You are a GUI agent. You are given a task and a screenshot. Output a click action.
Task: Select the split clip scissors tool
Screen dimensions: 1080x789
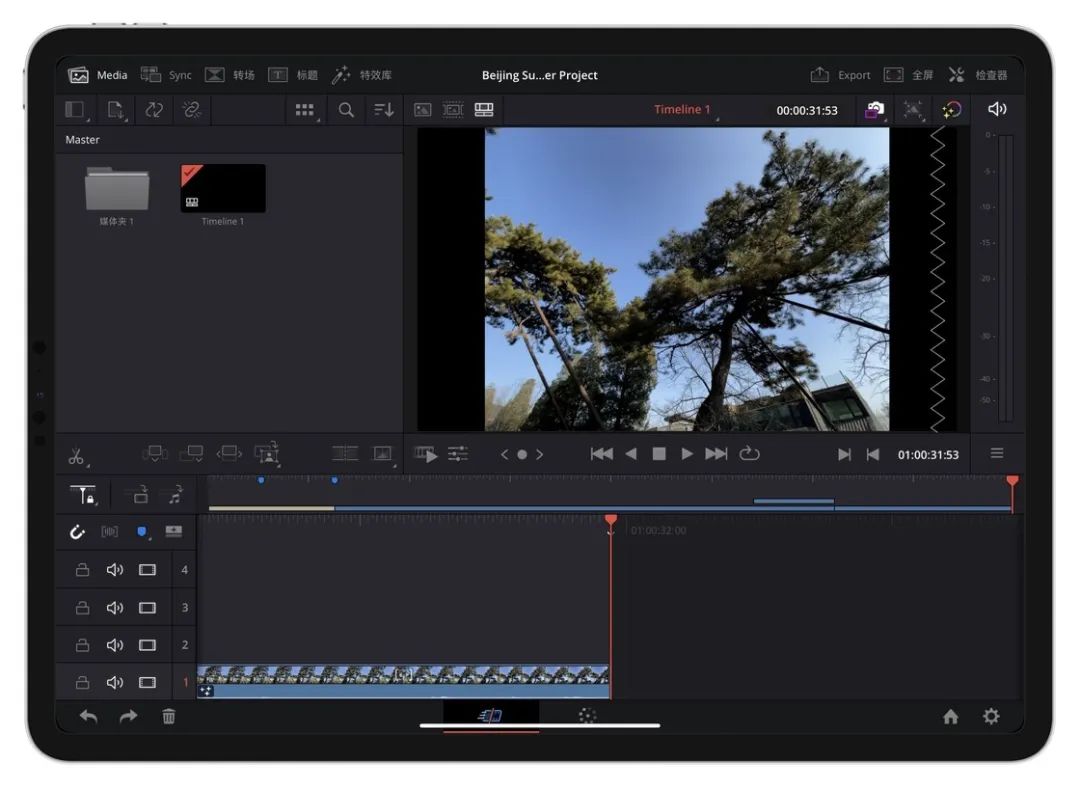point(76,456)
